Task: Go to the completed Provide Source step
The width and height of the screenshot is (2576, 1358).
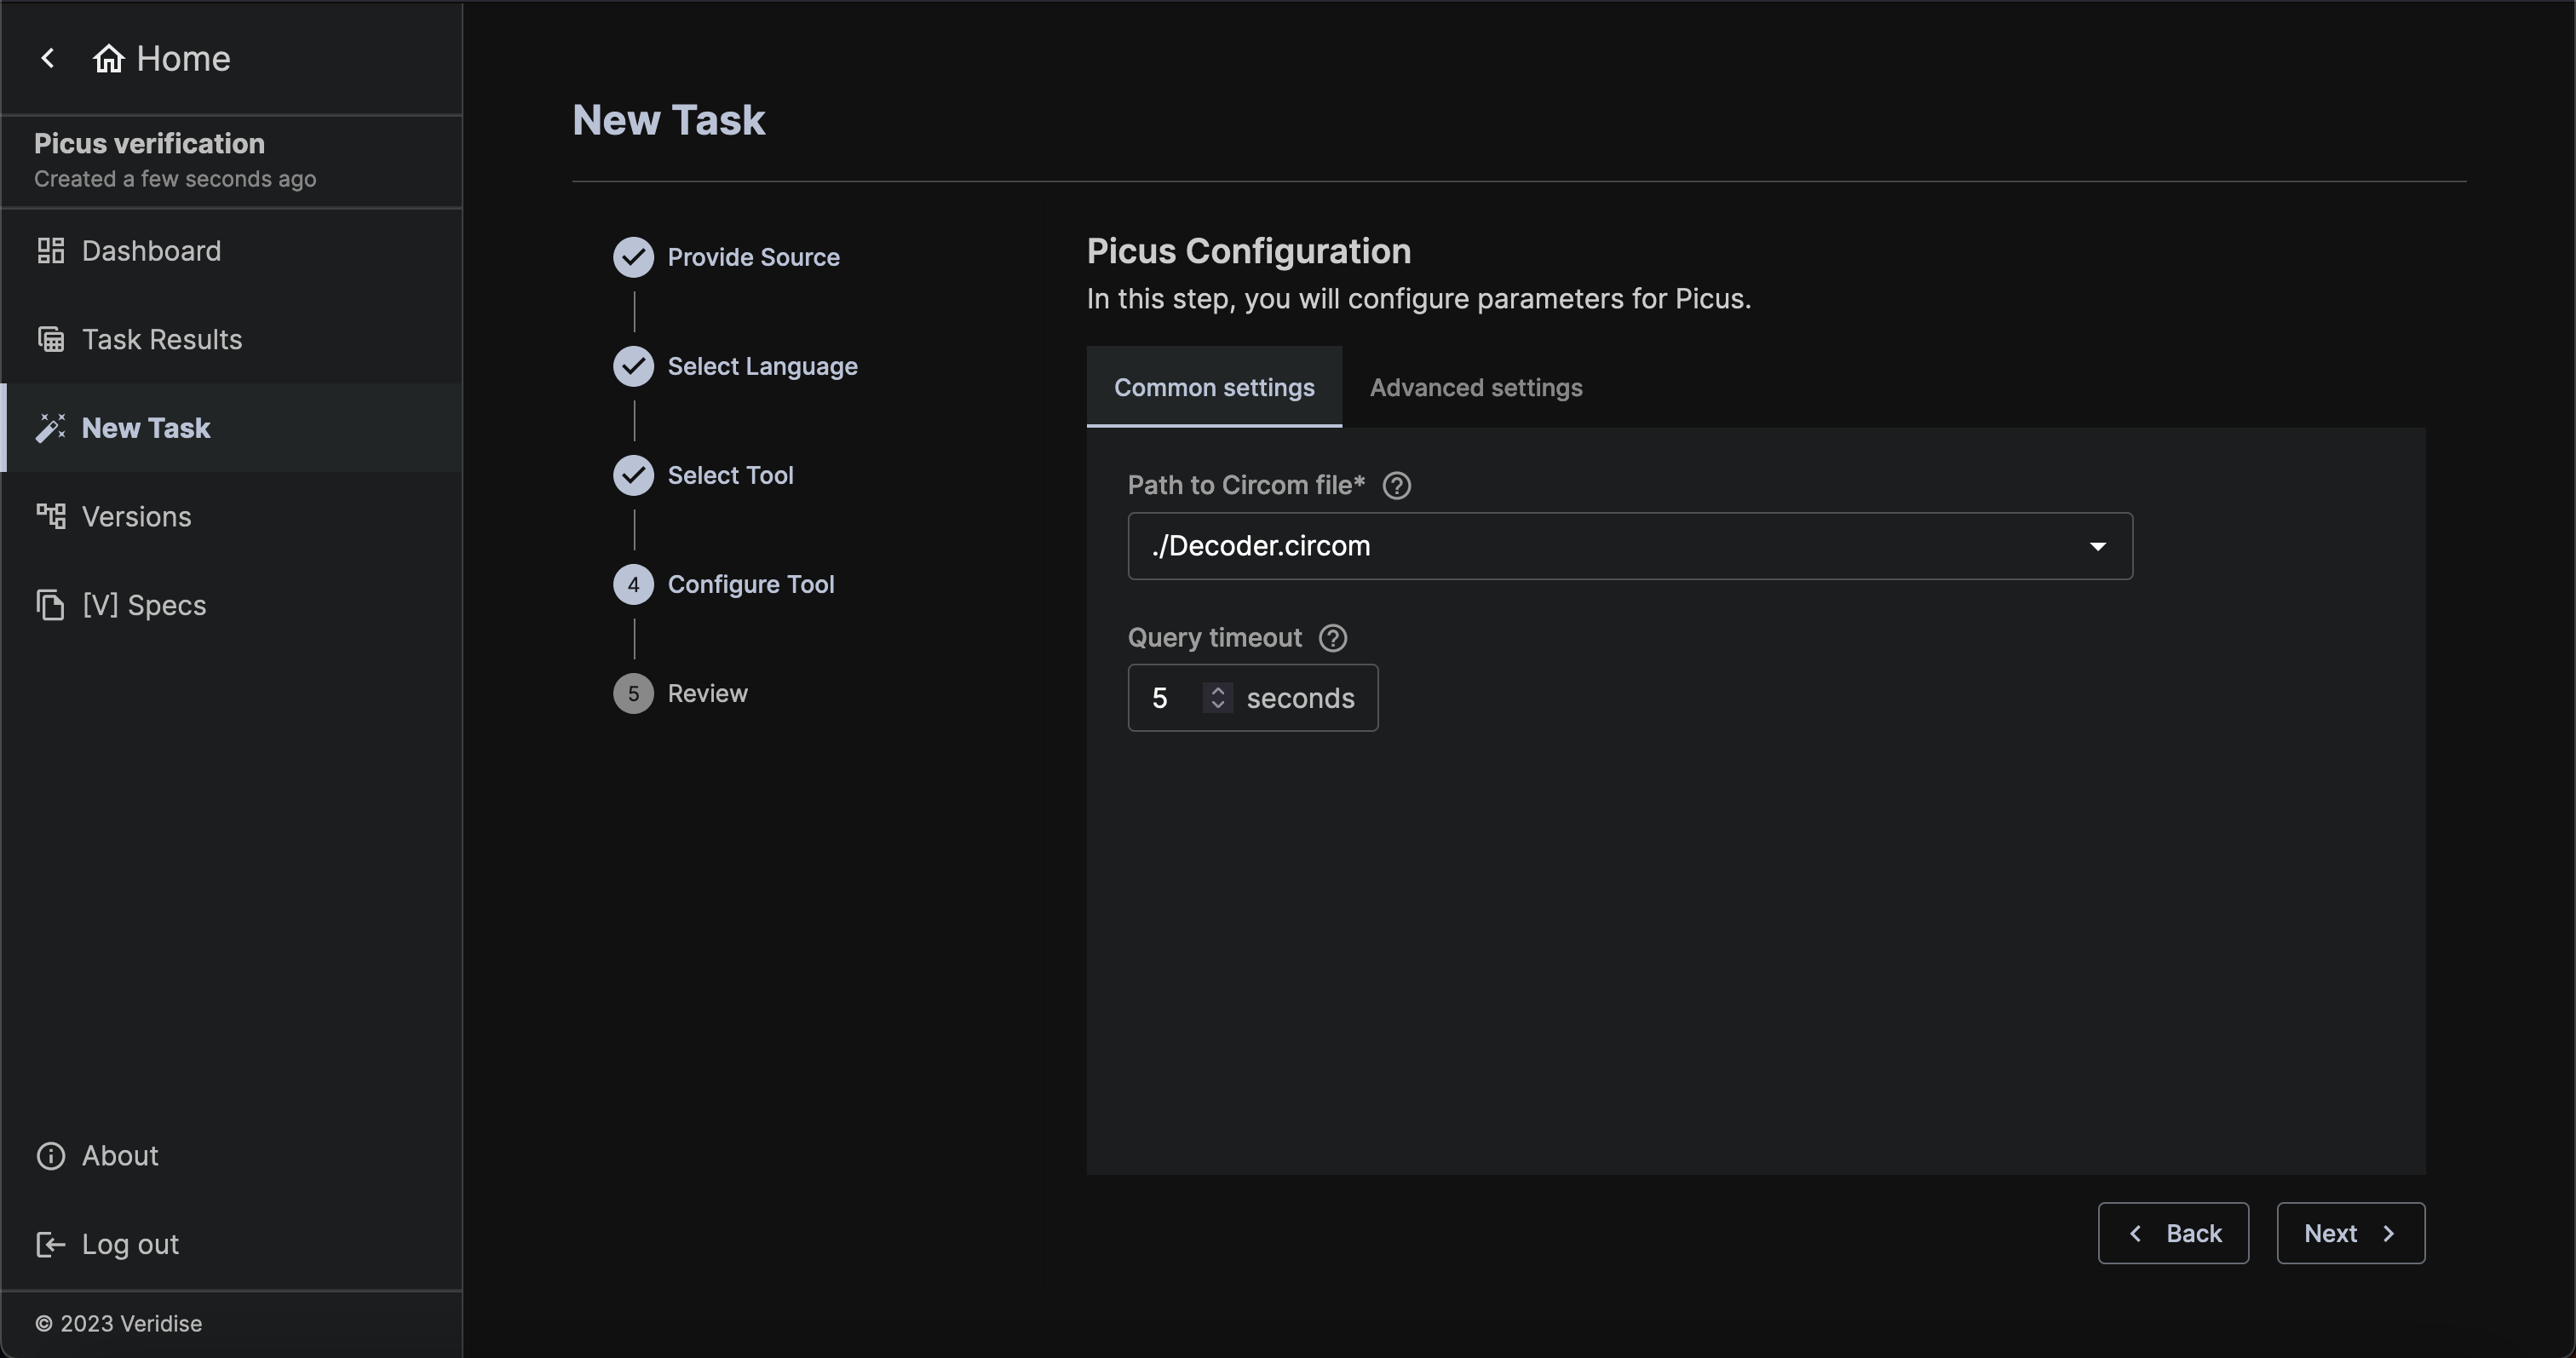Action: click(752, 257)
